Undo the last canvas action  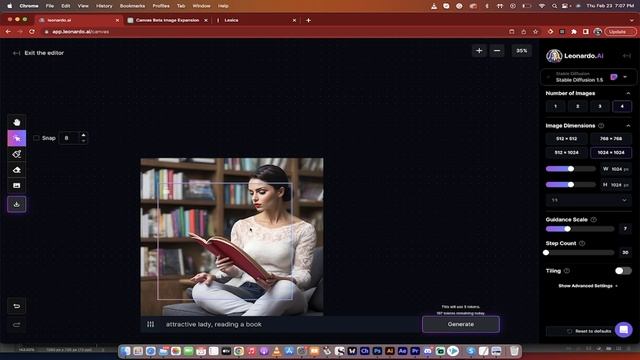pos(17,306)
